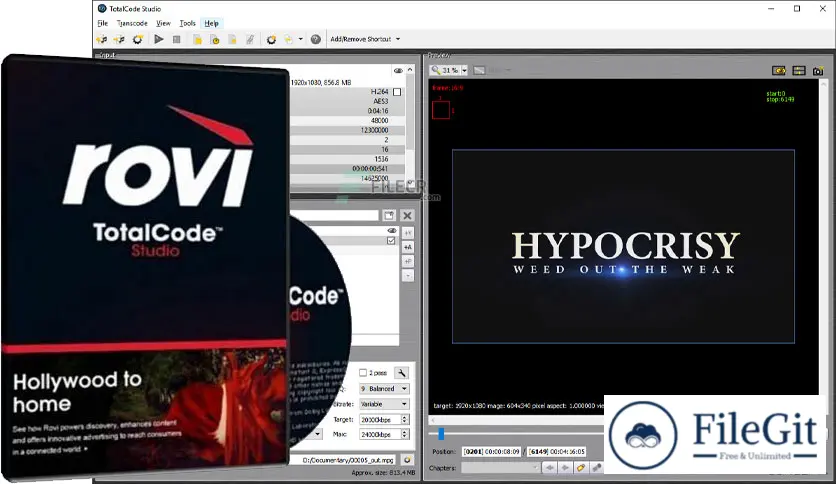The image size is (836, 484).
Task: Open the Add/Remove Shortcut dropdown
Action: (x=365, y=39)
